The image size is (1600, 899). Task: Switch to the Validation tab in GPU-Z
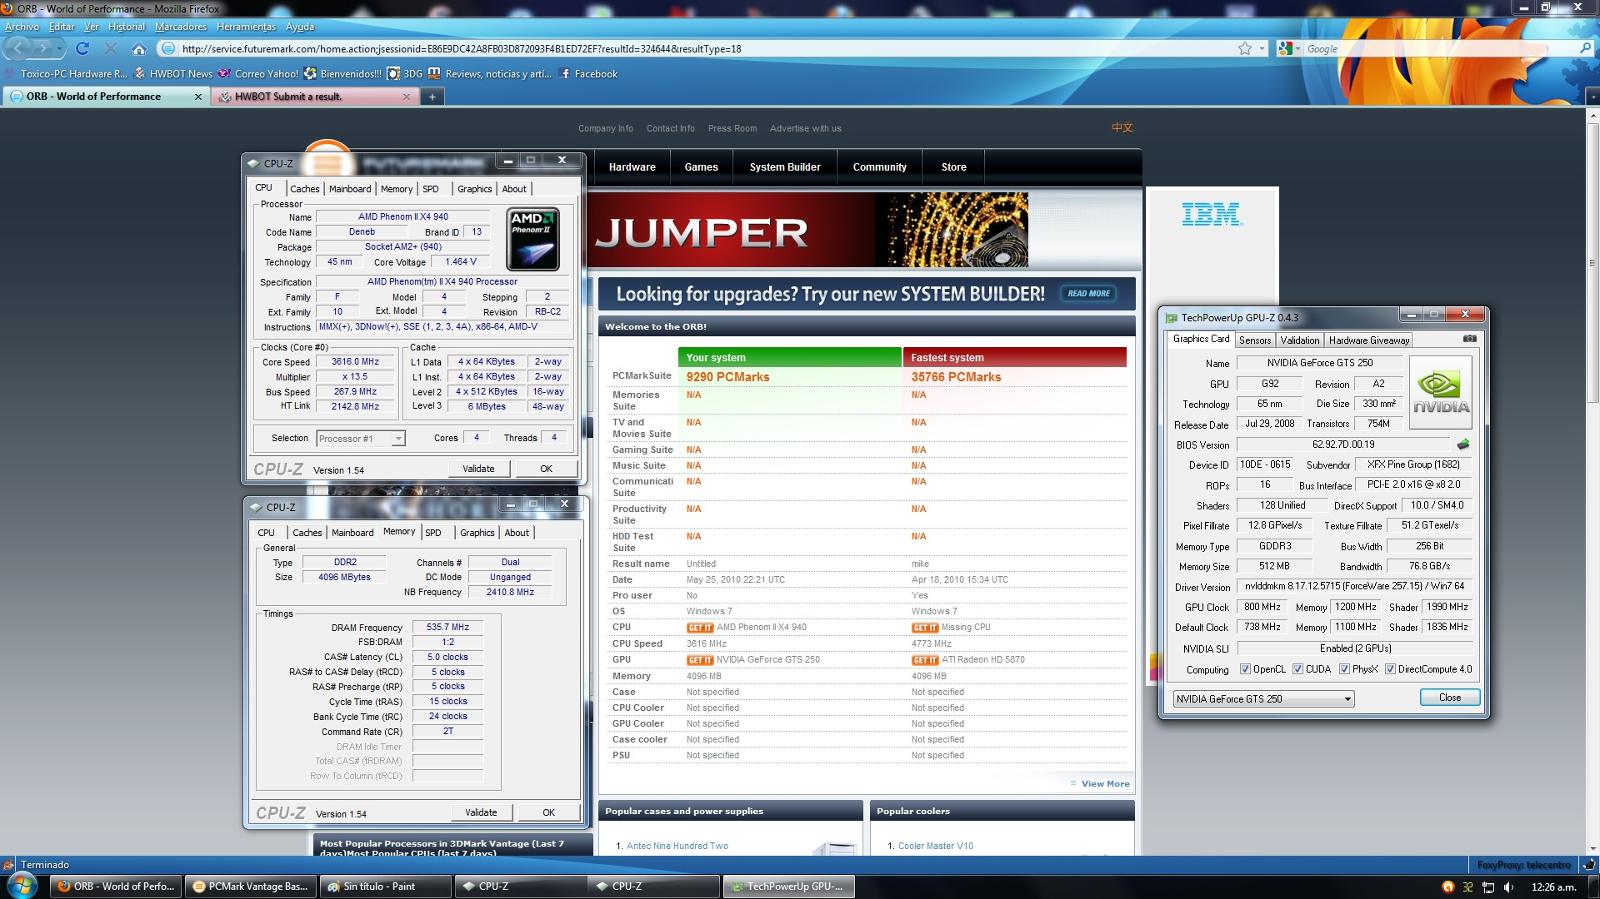coord(1300,340)
